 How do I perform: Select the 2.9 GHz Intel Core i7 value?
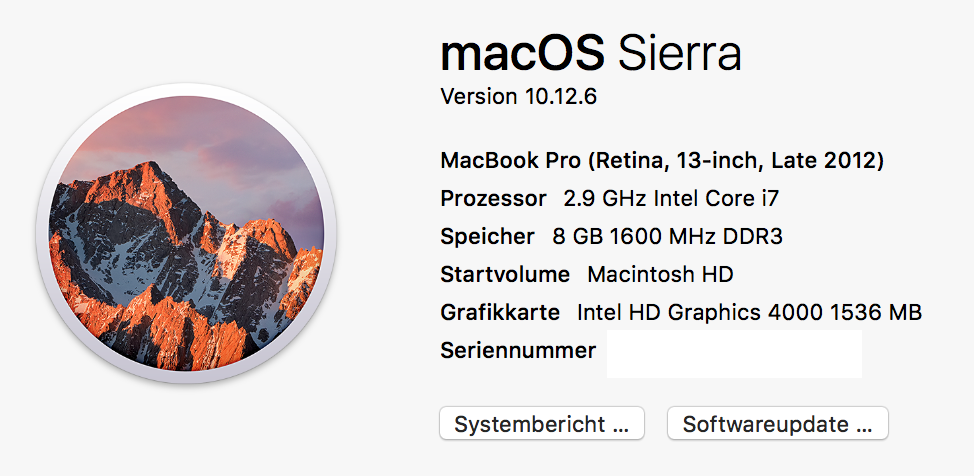click(671, 198)
